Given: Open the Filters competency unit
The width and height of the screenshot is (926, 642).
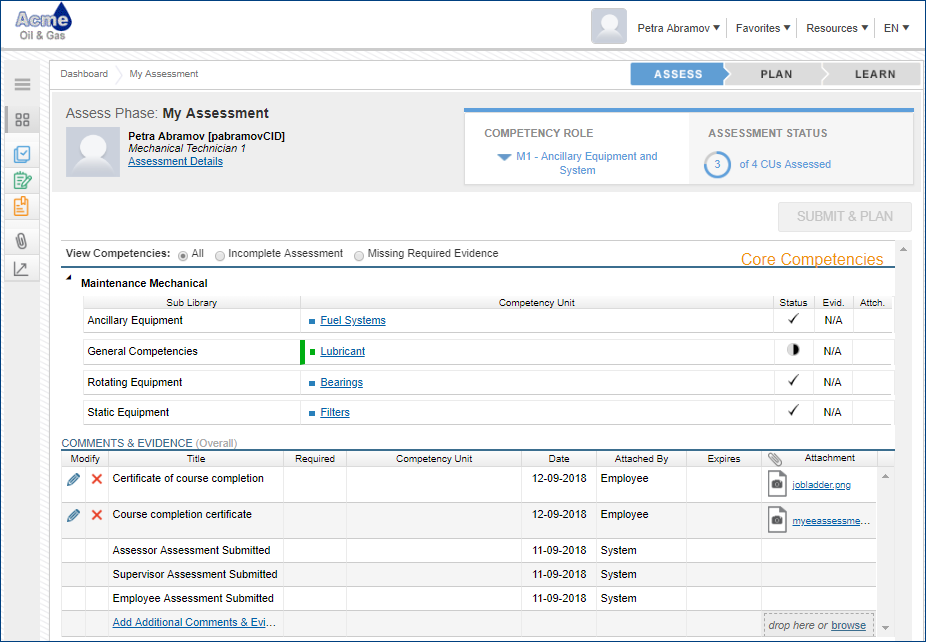Looking at the screenshot, I should [335, 412].
